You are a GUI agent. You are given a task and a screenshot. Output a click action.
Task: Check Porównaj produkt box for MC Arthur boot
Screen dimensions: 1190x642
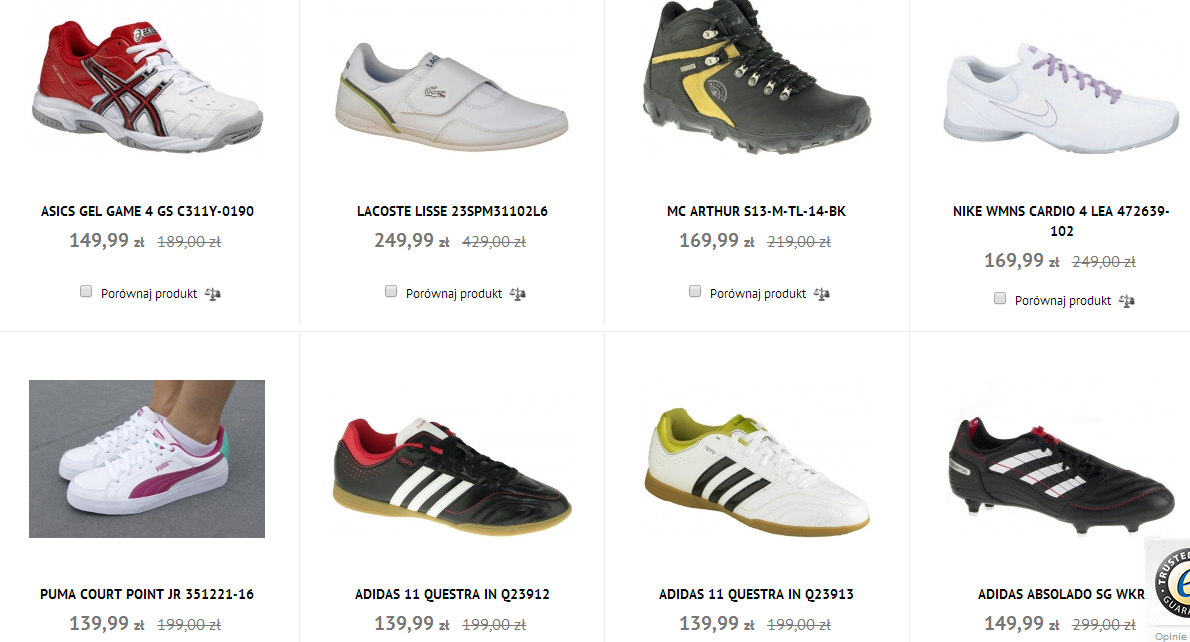pyautogui.click(x=694, y=291)
